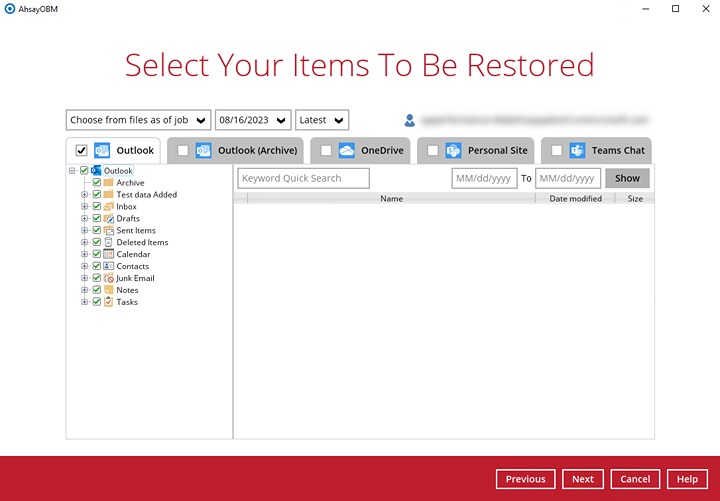Screen dimensions: 720x501
Task: Click the Outlook tab icon
Action: 102,151
